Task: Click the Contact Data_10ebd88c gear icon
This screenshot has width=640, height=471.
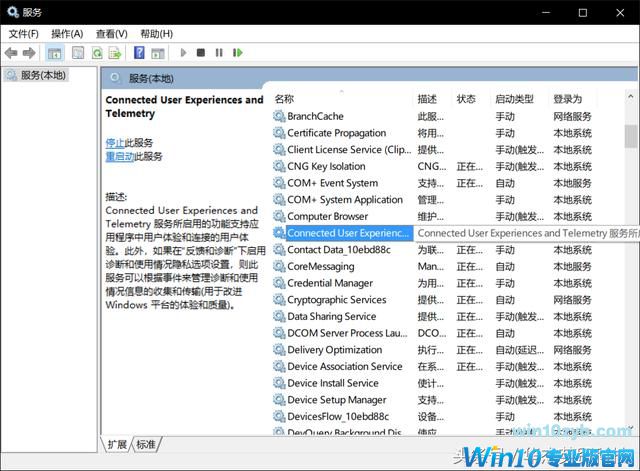Action: pyautogui.click(x=279, y=250)
